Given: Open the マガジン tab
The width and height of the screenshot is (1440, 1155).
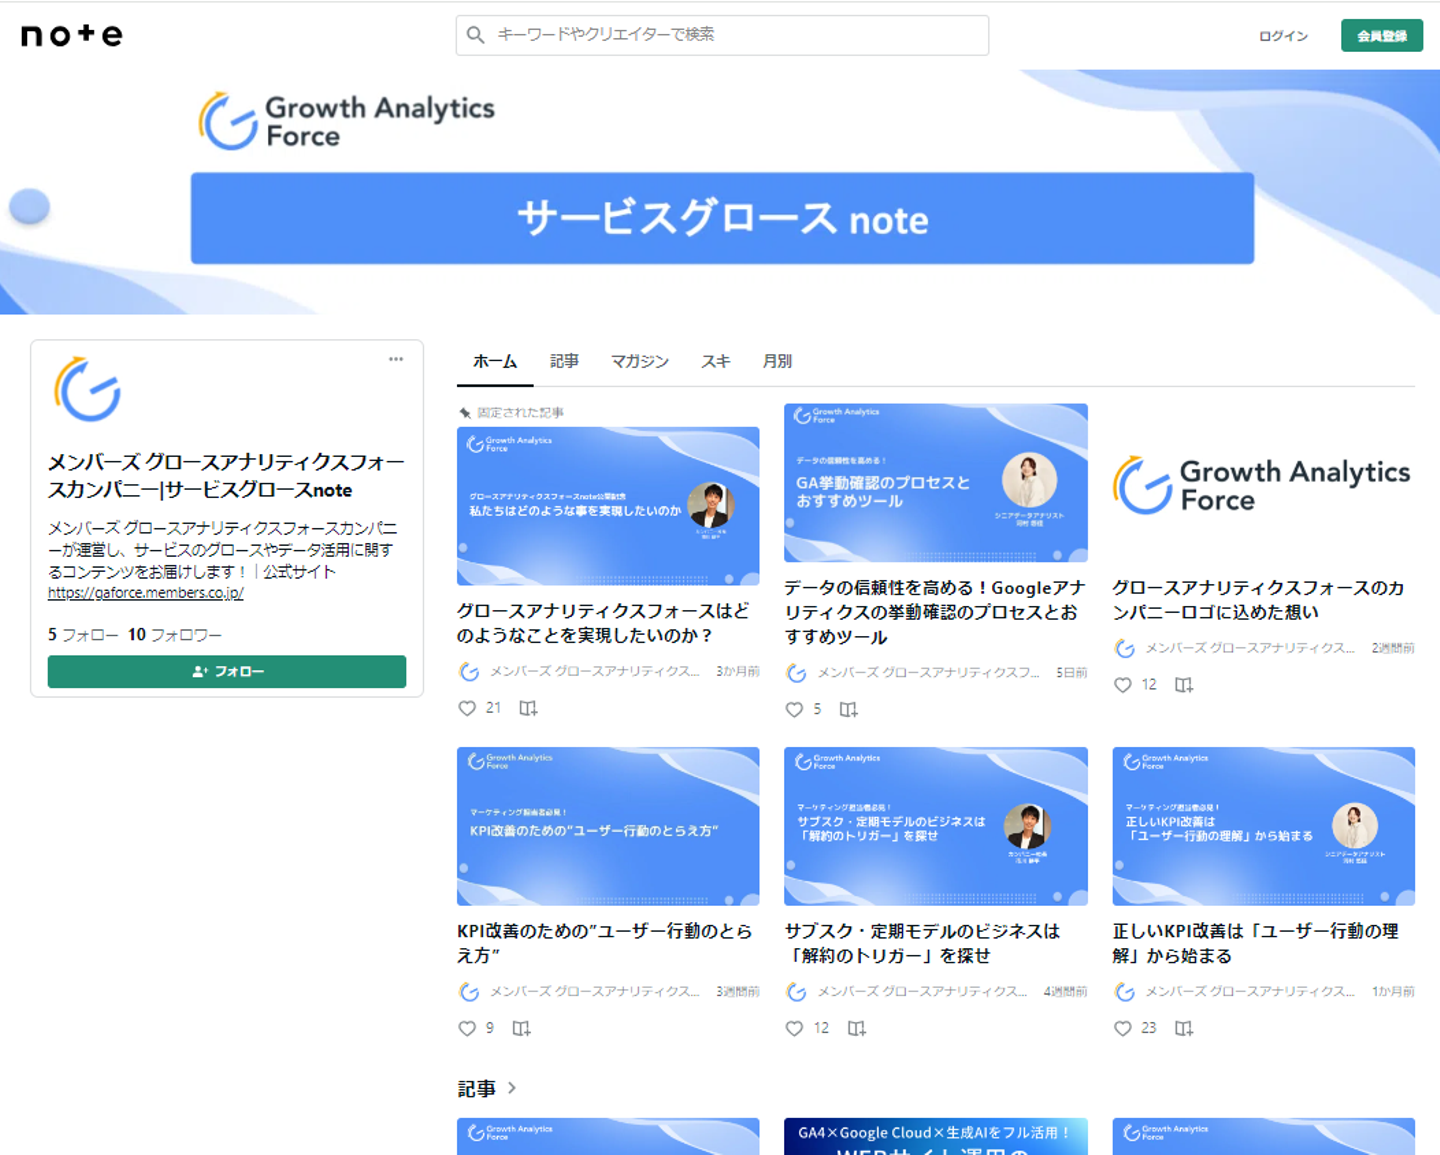Looking at the screenshot, I should click(640, 361).
